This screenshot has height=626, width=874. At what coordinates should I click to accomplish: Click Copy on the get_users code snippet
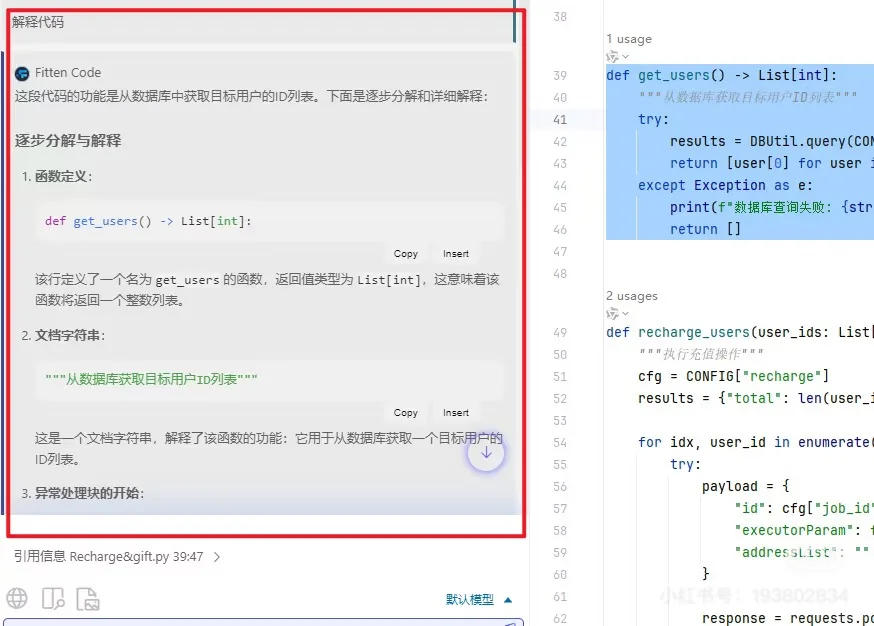click(x=406, y=253)
